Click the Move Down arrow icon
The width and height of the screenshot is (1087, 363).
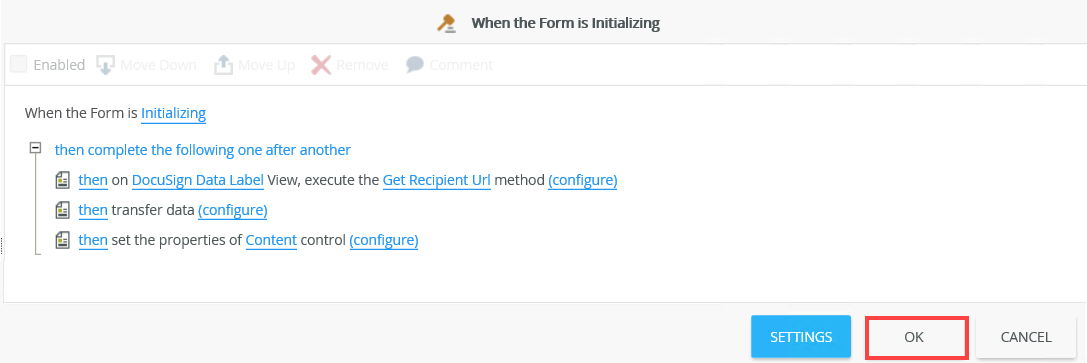click(x=105, y=64)
